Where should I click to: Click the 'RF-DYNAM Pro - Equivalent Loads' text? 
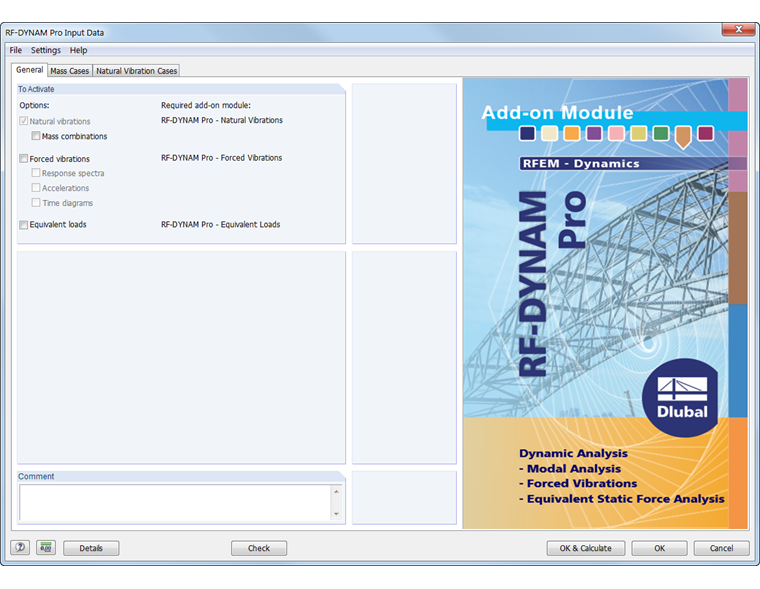[x=221, y=224]
